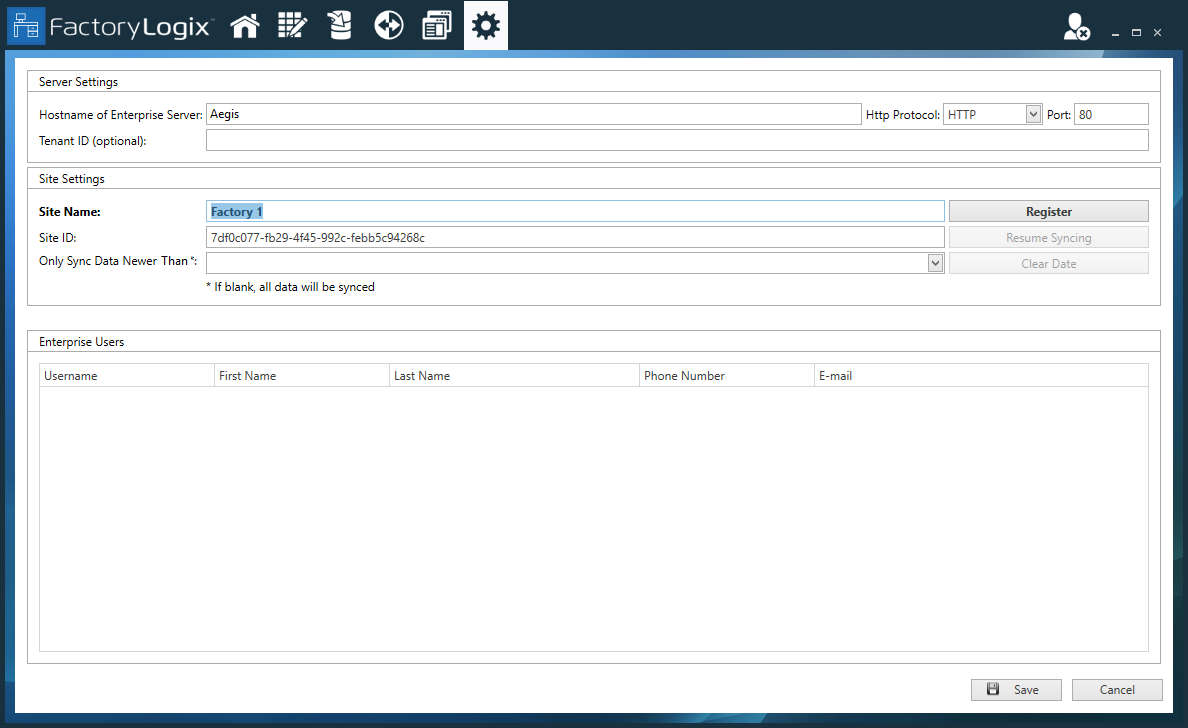Click the user logout icon
The image size is (1188, 728).
point(1075,27)
